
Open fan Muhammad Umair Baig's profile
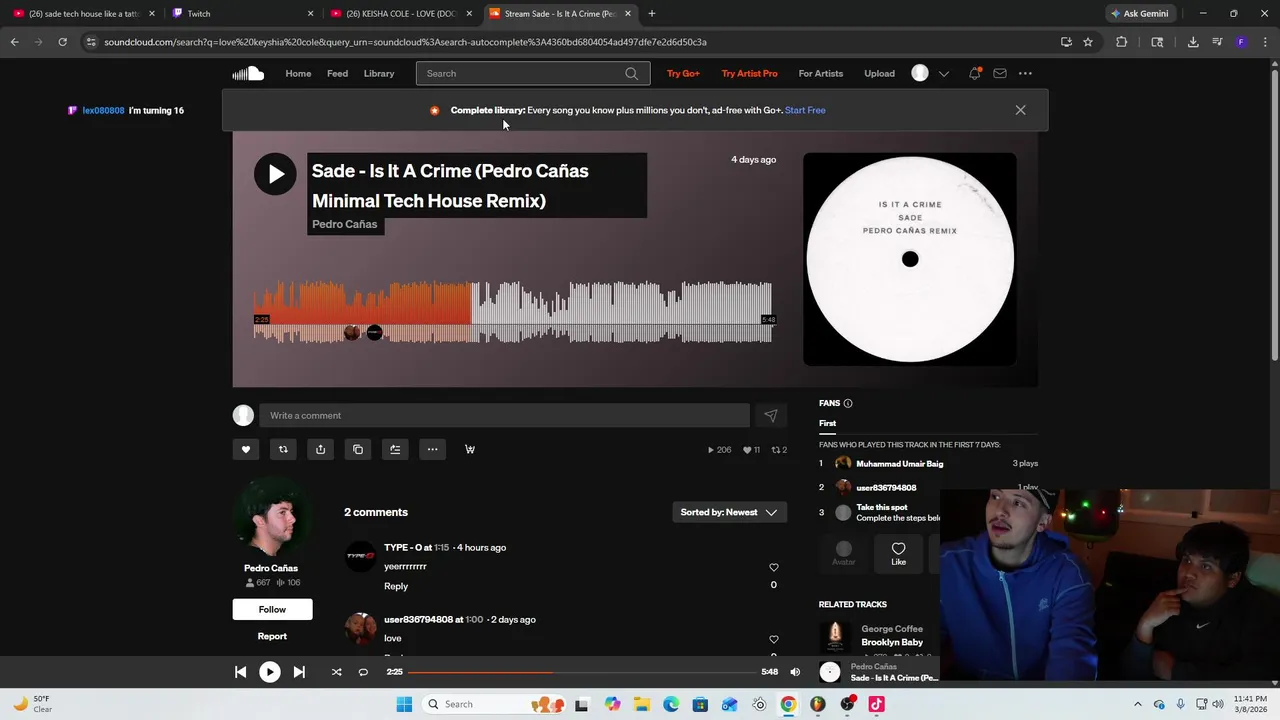[899, 463]
